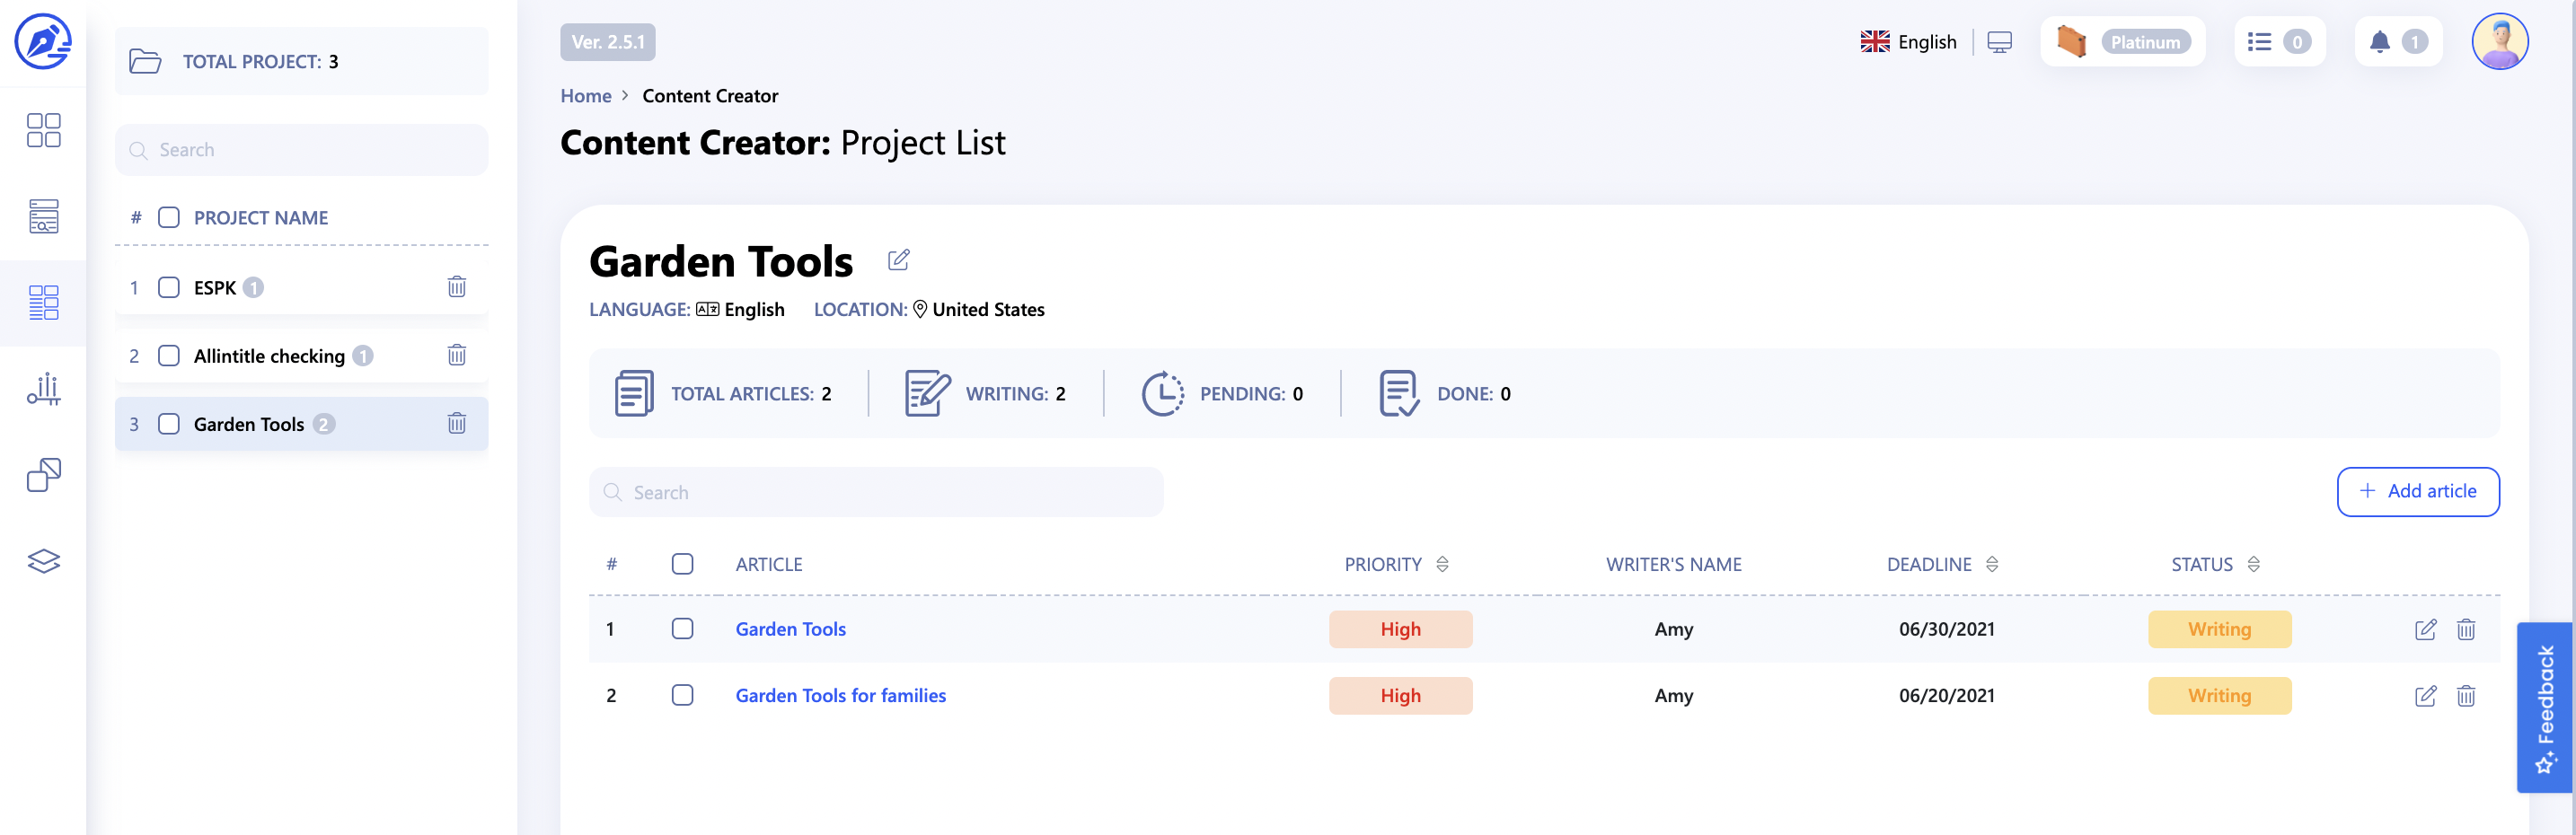Open the English language selector

[1908, 42]
